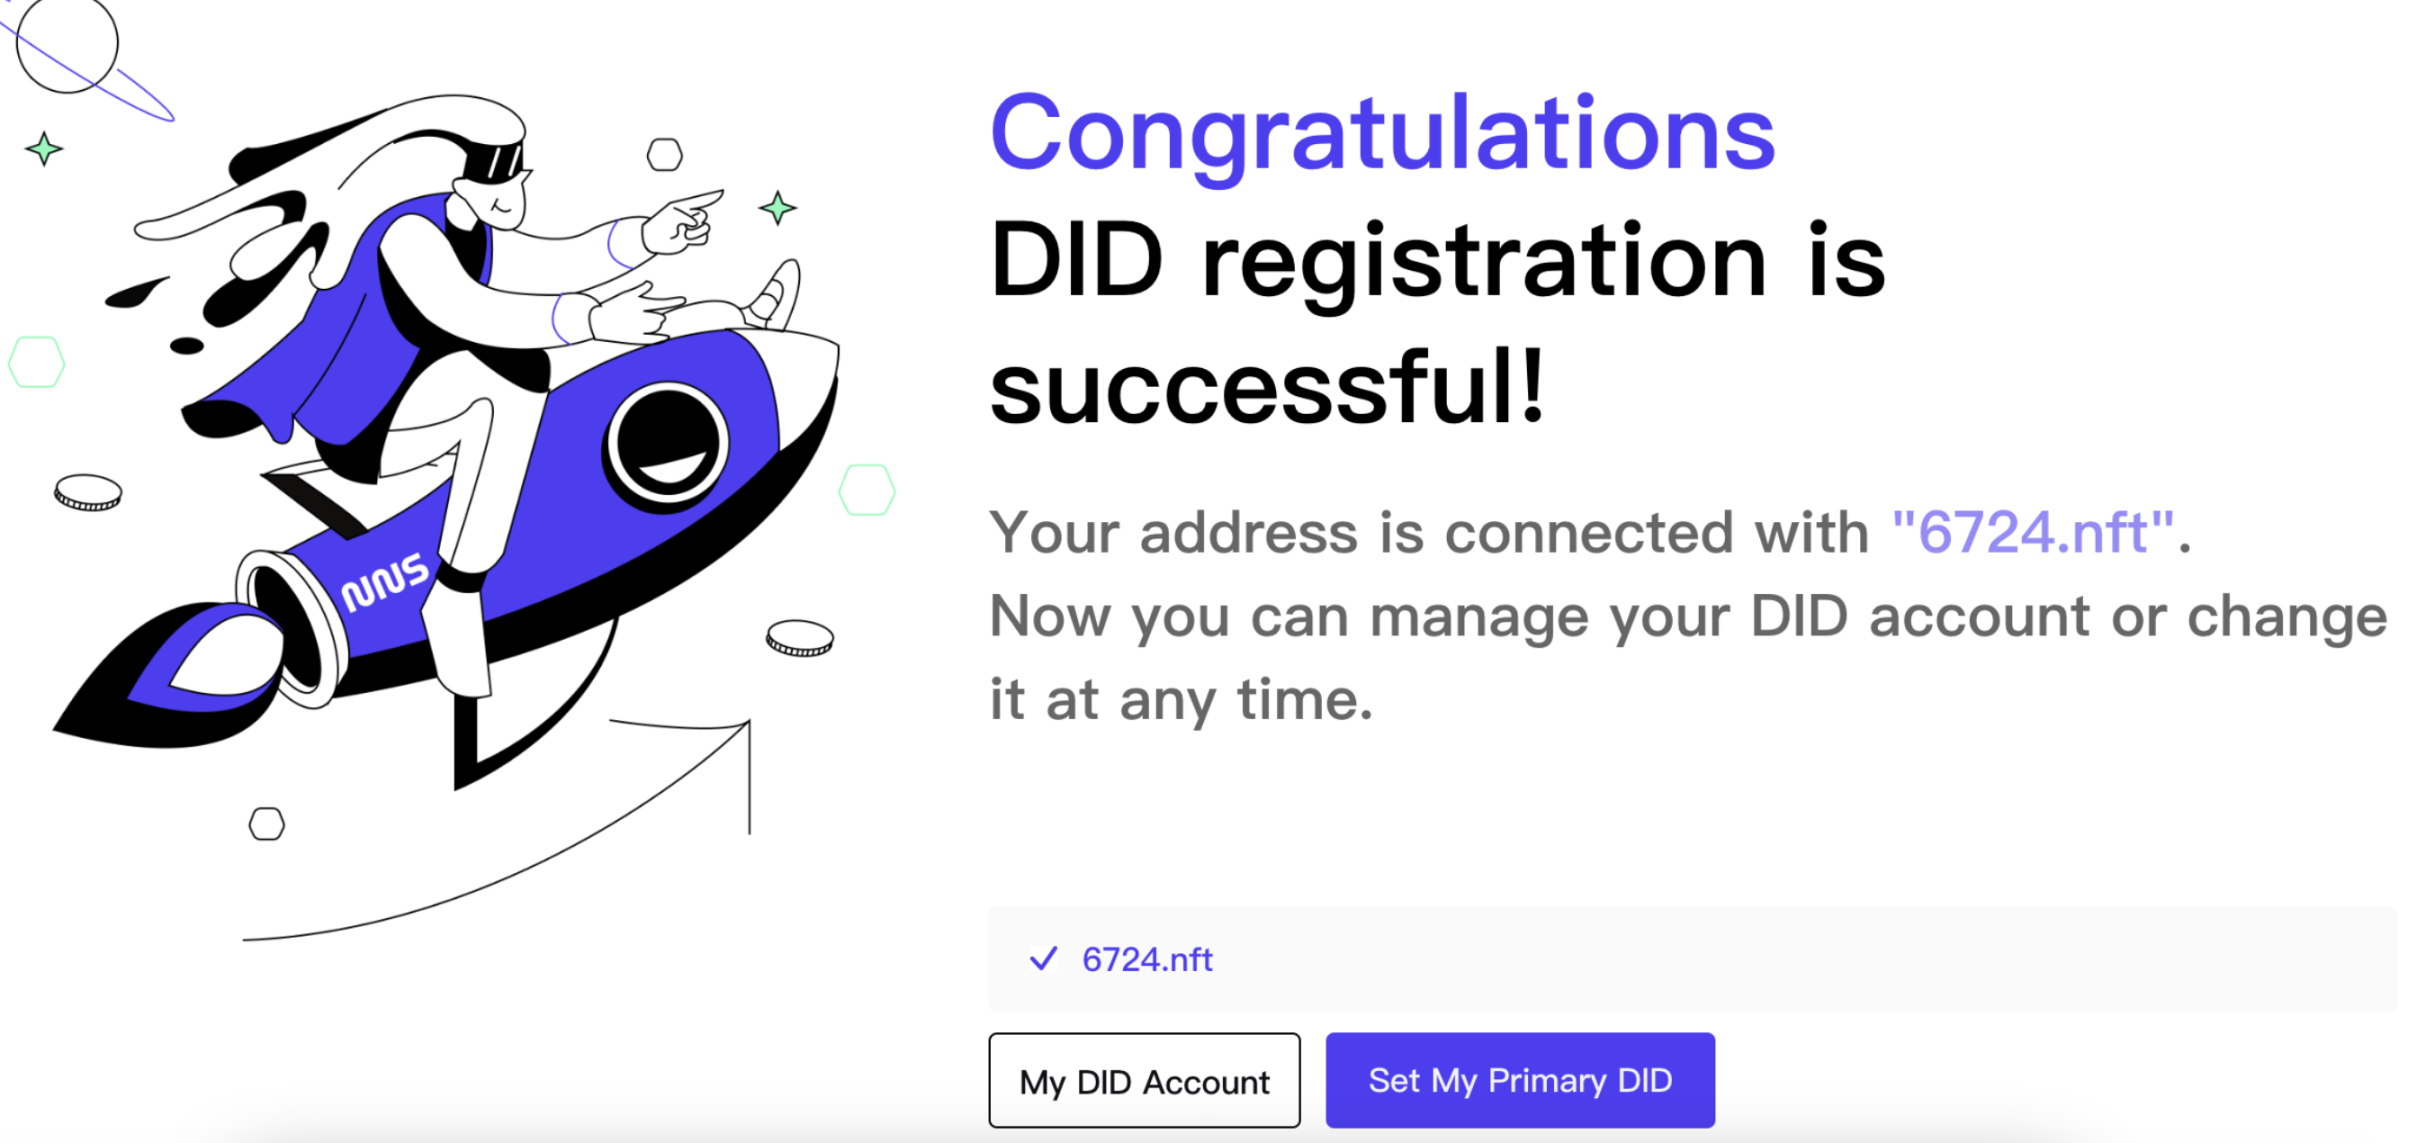Screen dimensions: 2417x1143
Task: Click the coin left of the rocket
Action: 88,492
